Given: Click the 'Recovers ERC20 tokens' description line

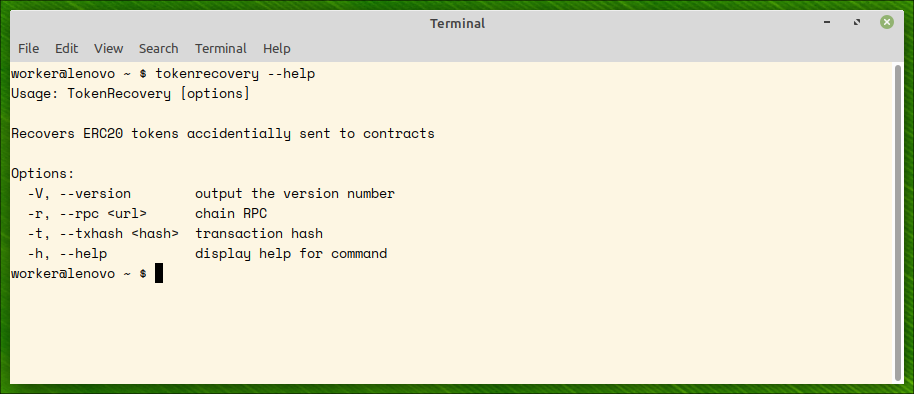Looking at the screenshot, I should [223, 133].
